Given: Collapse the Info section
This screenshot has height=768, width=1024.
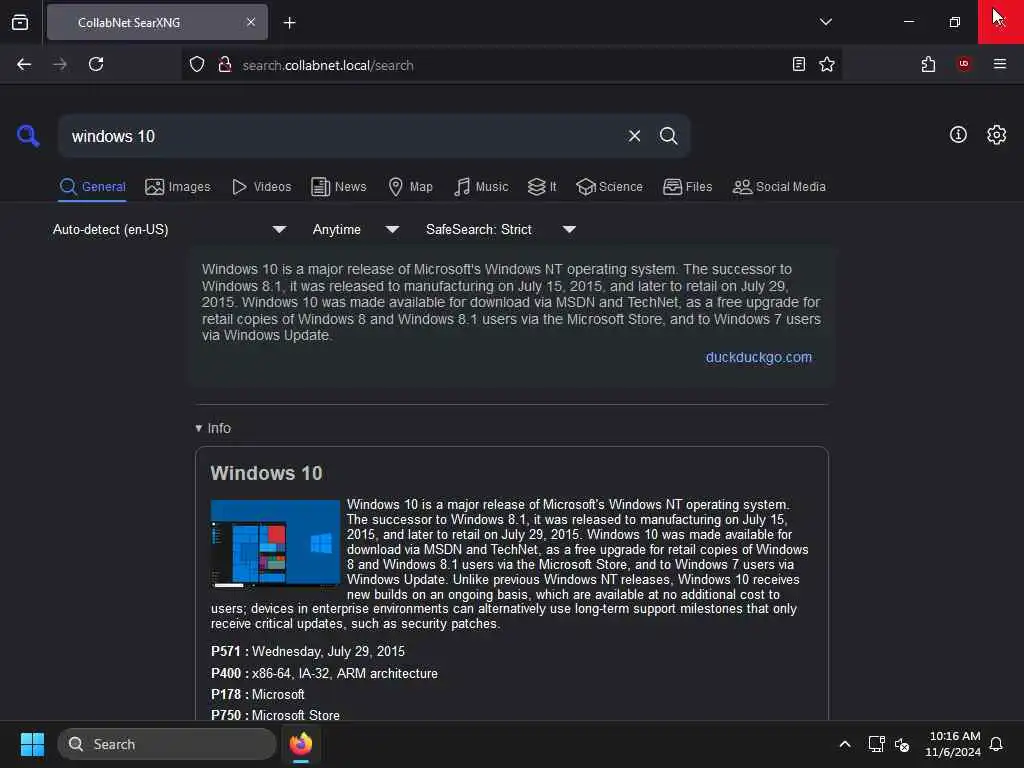Looking at the screenshot, I should pos(213,428).
